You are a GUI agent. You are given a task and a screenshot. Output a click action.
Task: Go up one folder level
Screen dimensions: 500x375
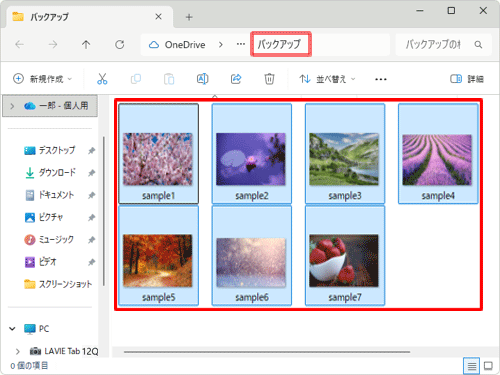(x=86, y=44)
